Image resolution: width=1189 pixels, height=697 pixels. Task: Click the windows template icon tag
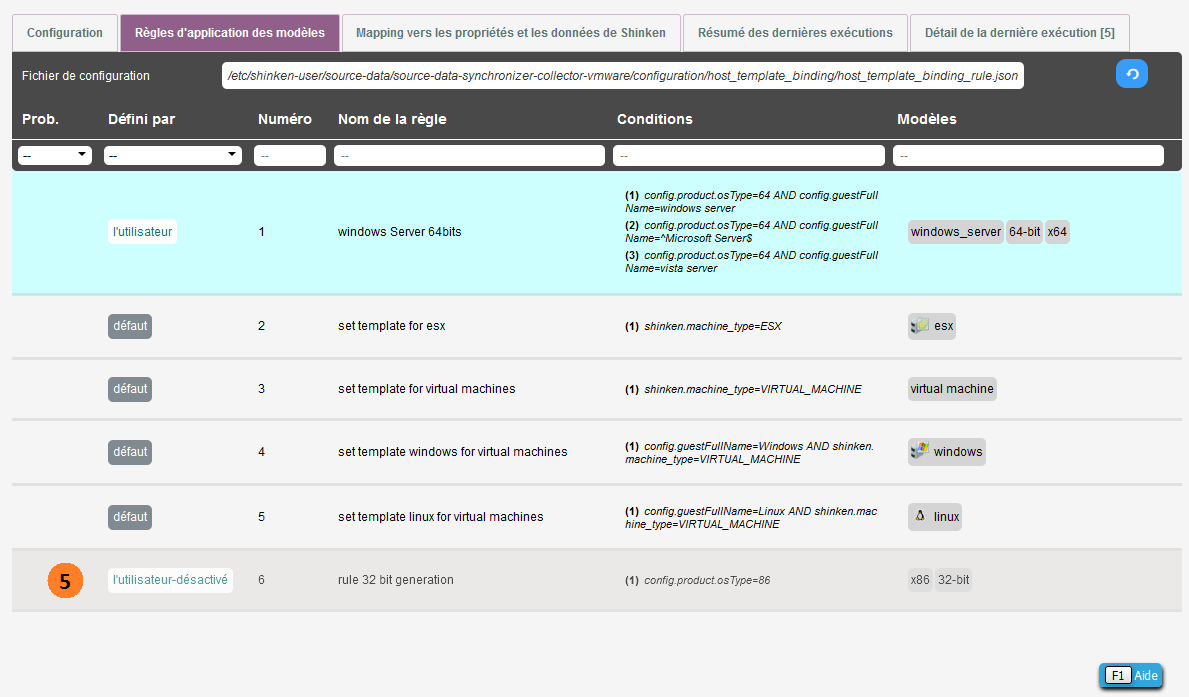tap(946, 452)
